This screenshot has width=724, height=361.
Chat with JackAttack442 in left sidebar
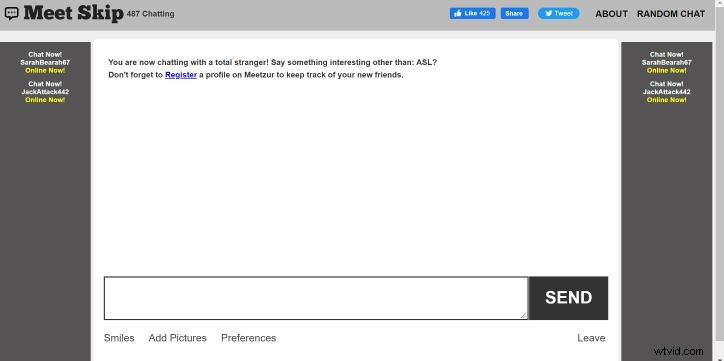coord(45,92)
